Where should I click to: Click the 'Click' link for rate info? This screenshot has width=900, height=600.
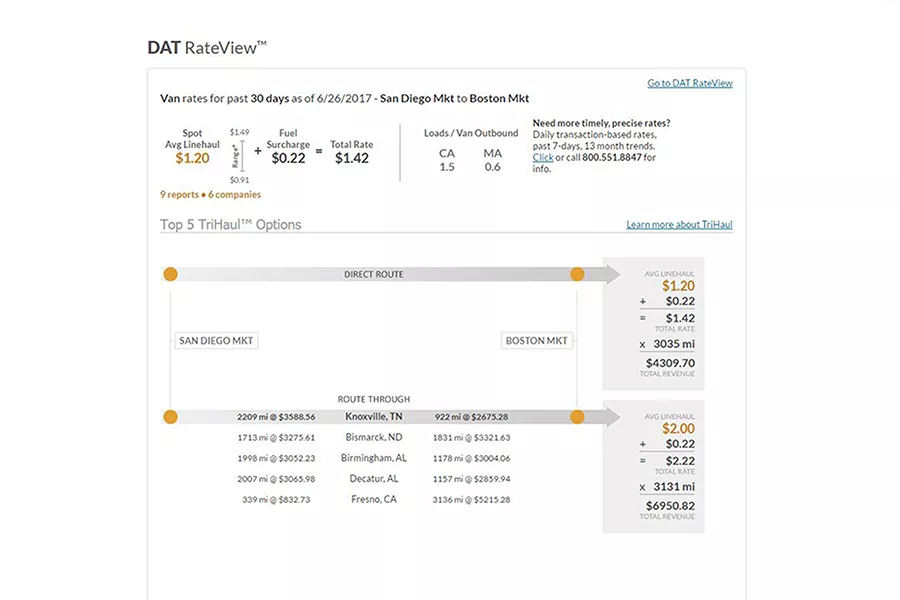point(542,157)
